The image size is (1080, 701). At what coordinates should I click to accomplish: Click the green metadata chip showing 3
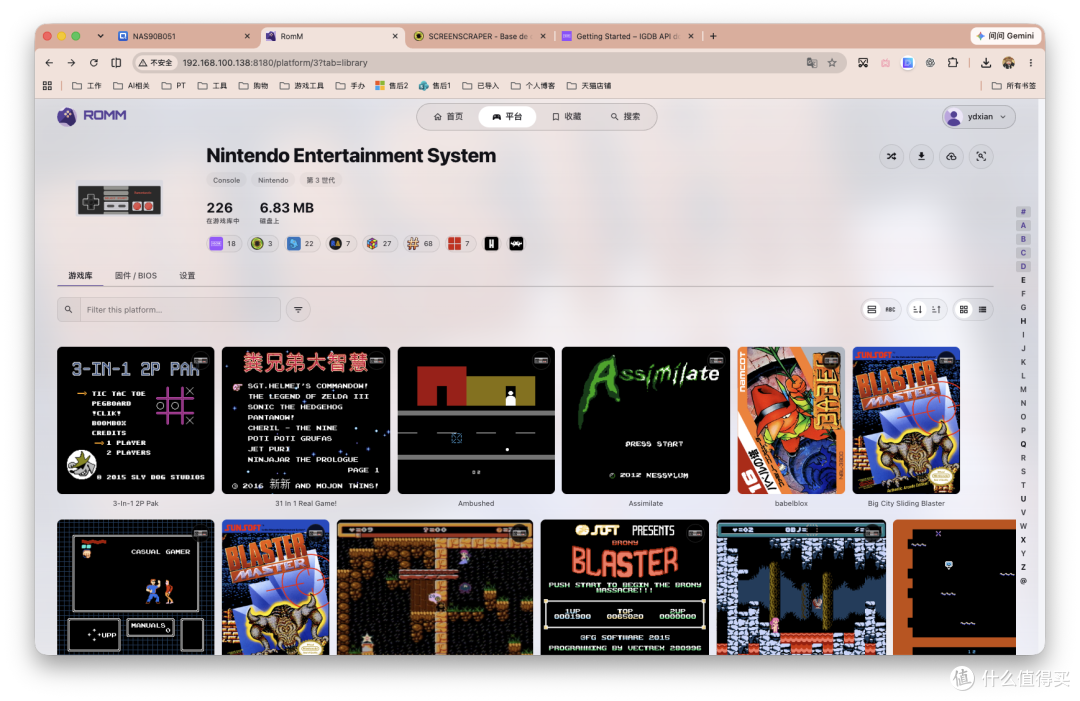point(263,244)
